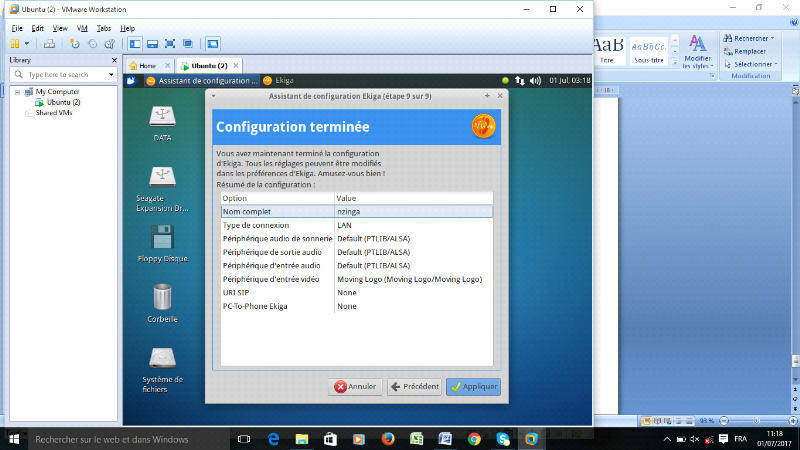Open the library search filter dropdown

(x=111, y=74)
